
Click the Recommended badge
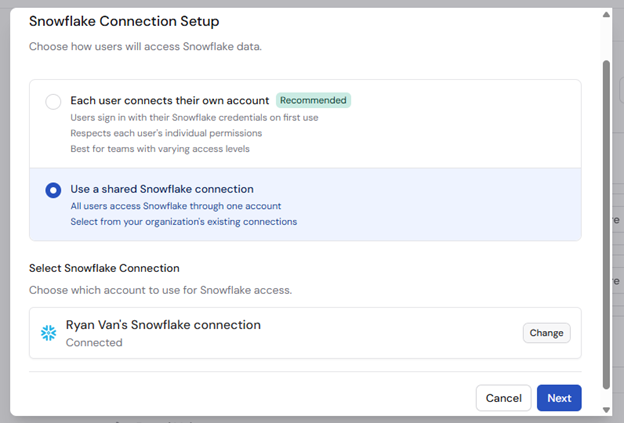click(x=313, y=100)
